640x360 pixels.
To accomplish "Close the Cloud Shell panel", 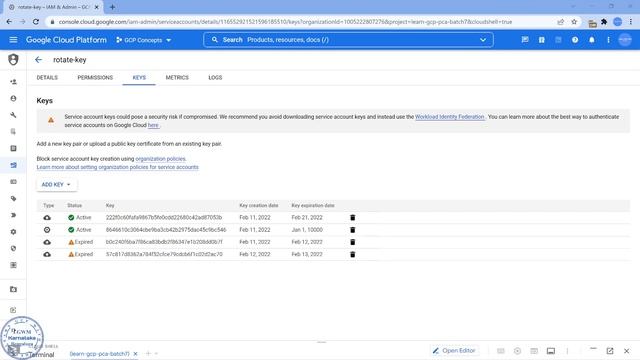I will click(x=627, y=351).
